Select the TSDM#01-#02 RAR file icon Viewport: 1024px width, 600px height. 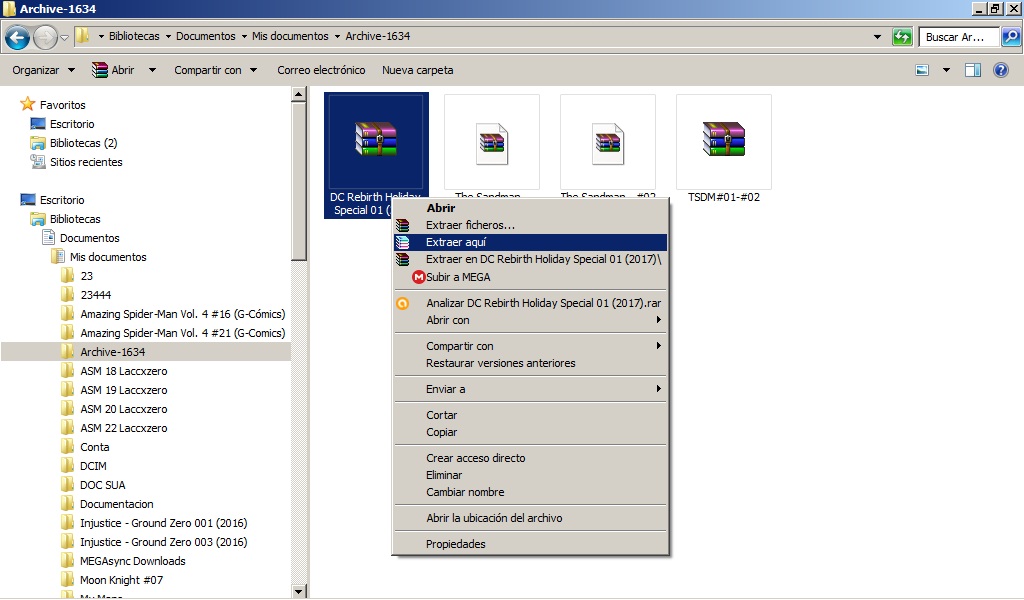coord(724,139)
